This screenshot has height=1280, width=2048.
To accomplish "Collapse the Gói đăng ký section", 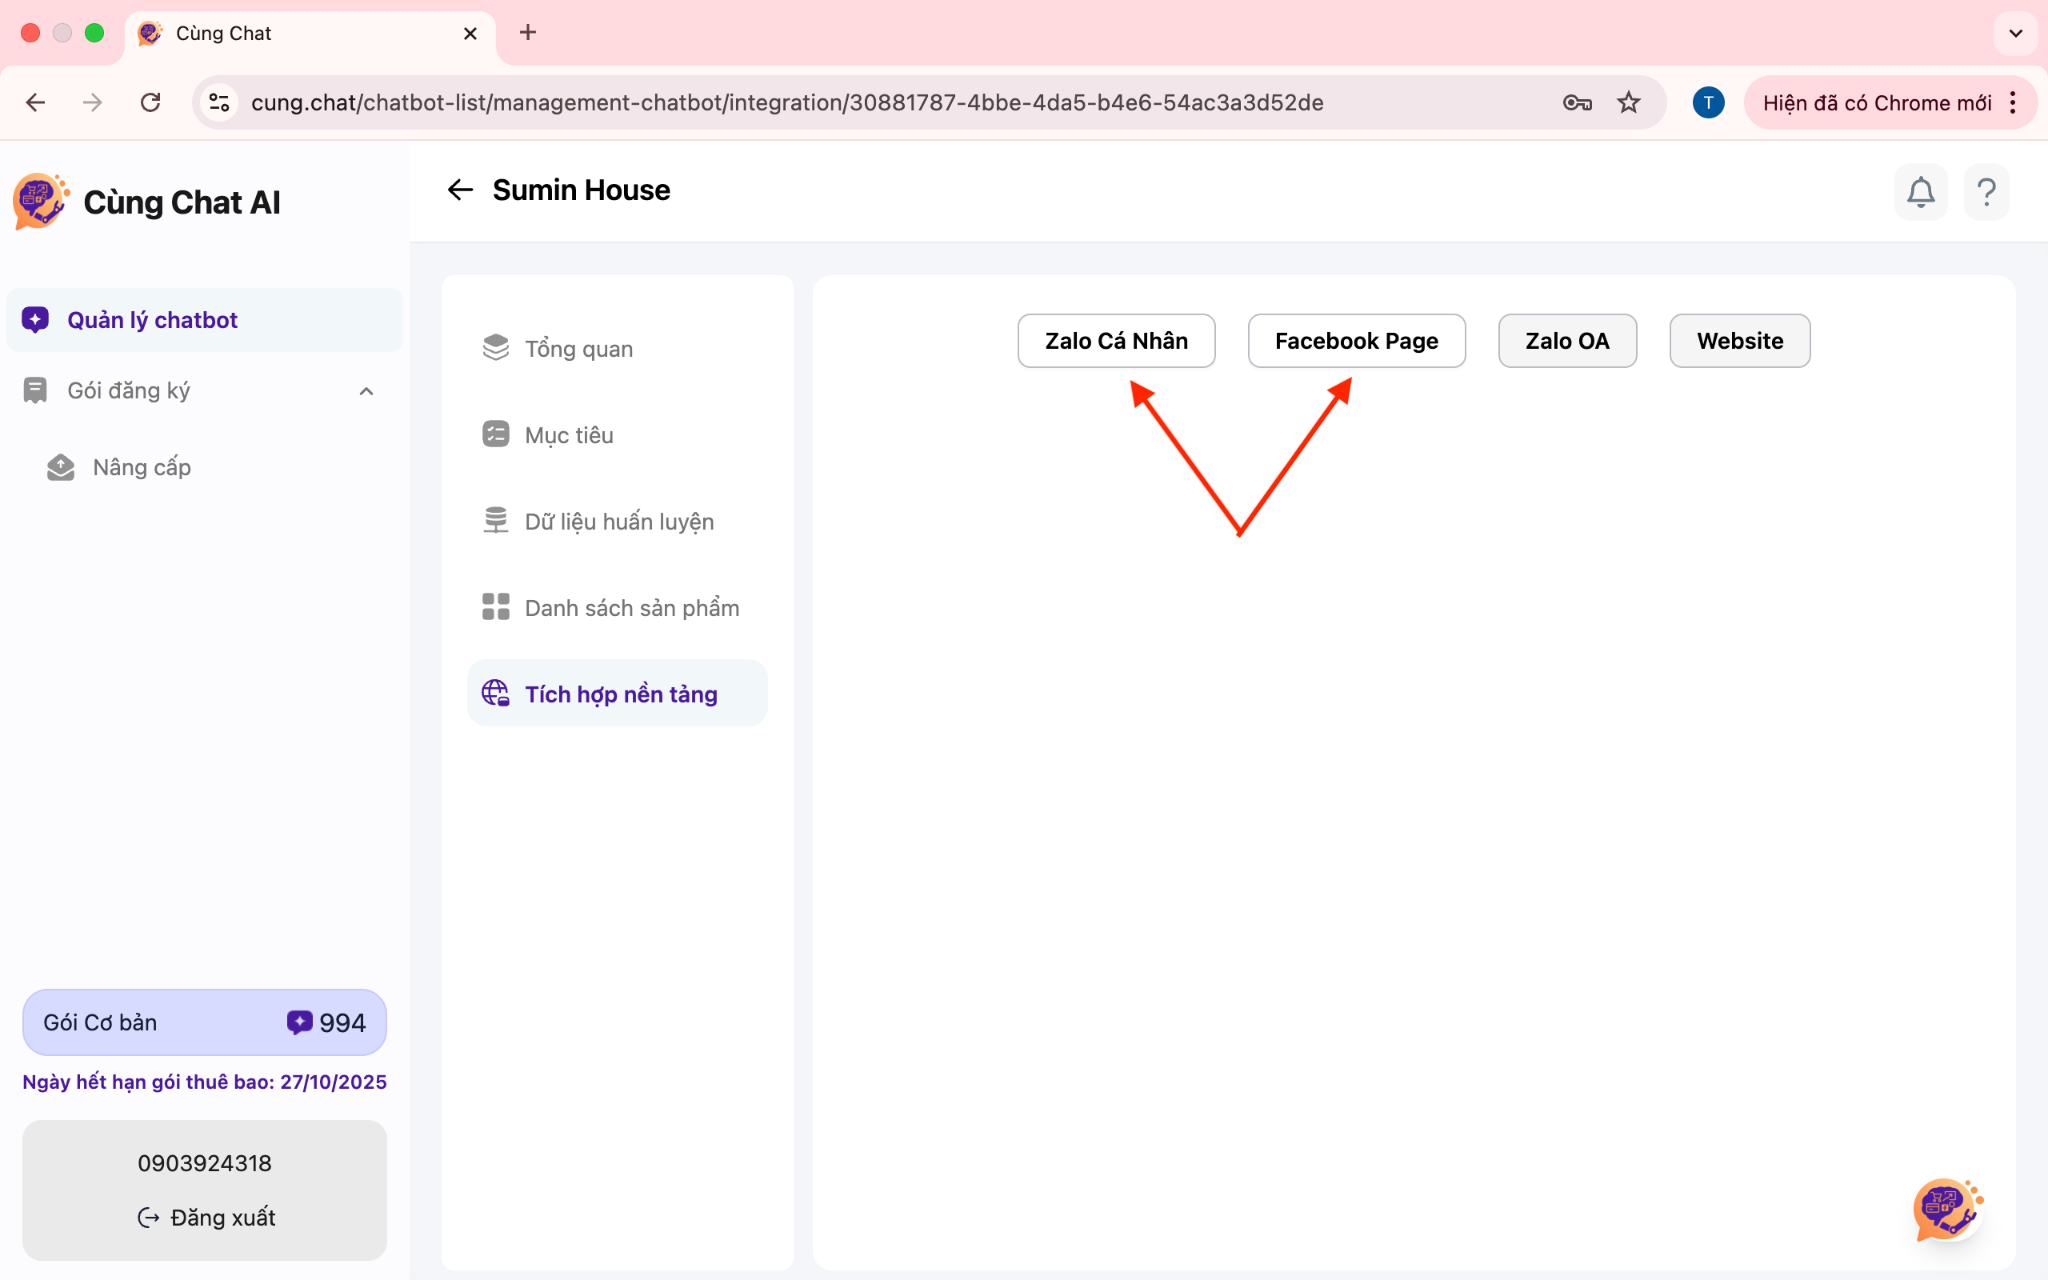I will click(366, 391).
